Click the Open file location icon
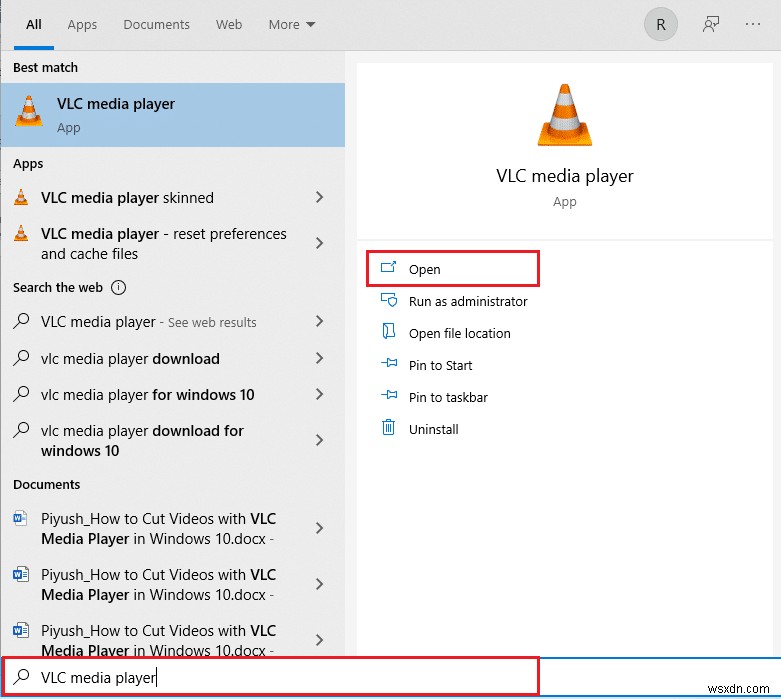The width and height of the screenshot is (781, 699). pos(389,332)
